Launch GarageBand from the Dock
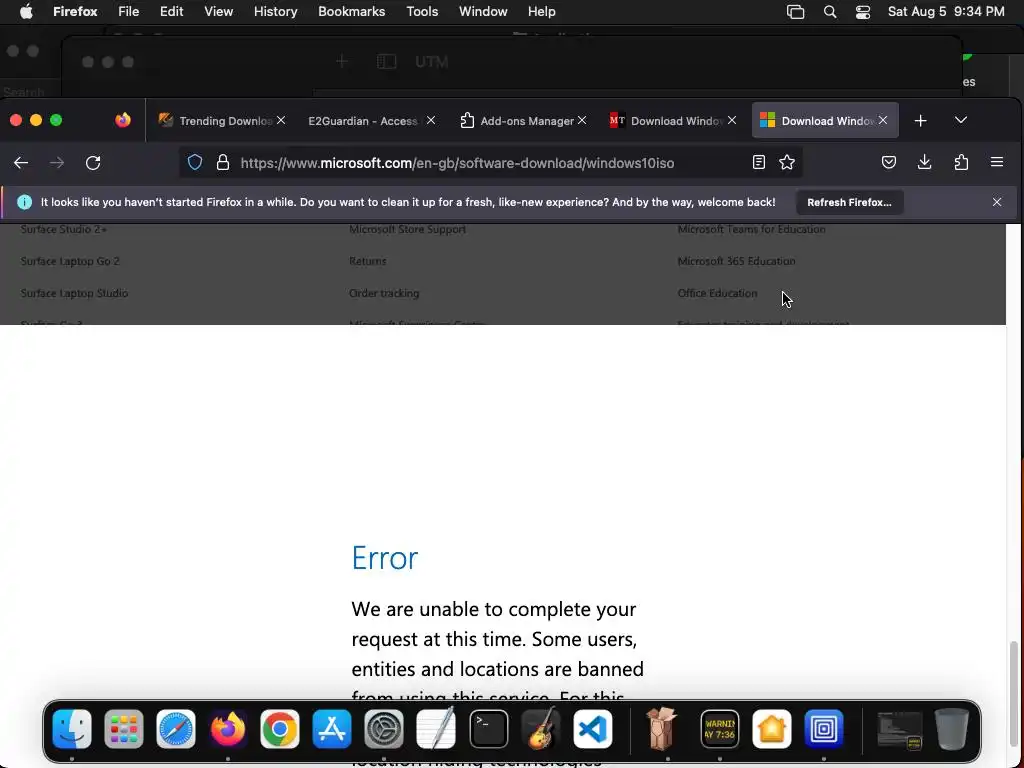 click(541, 729)
